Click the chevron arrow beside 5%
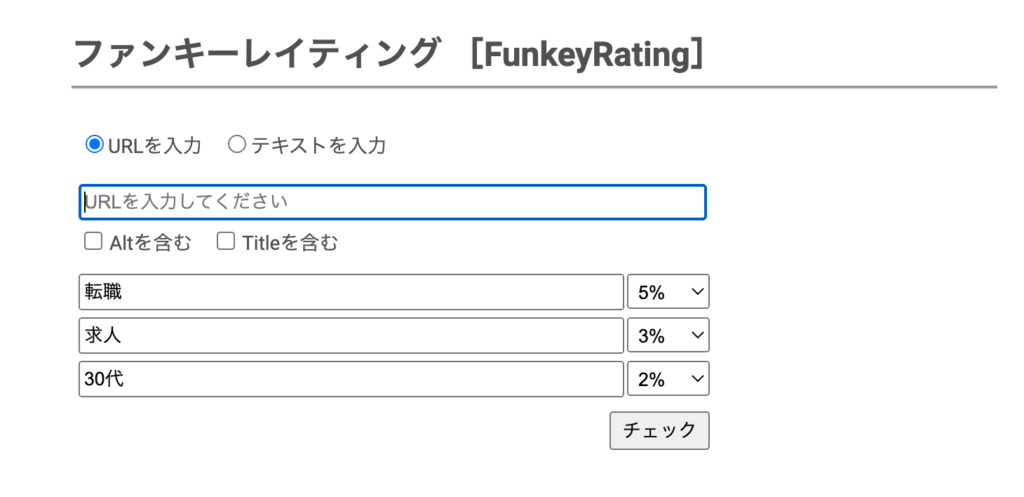This screenshot has width=1024, height=497. point(698,292)
